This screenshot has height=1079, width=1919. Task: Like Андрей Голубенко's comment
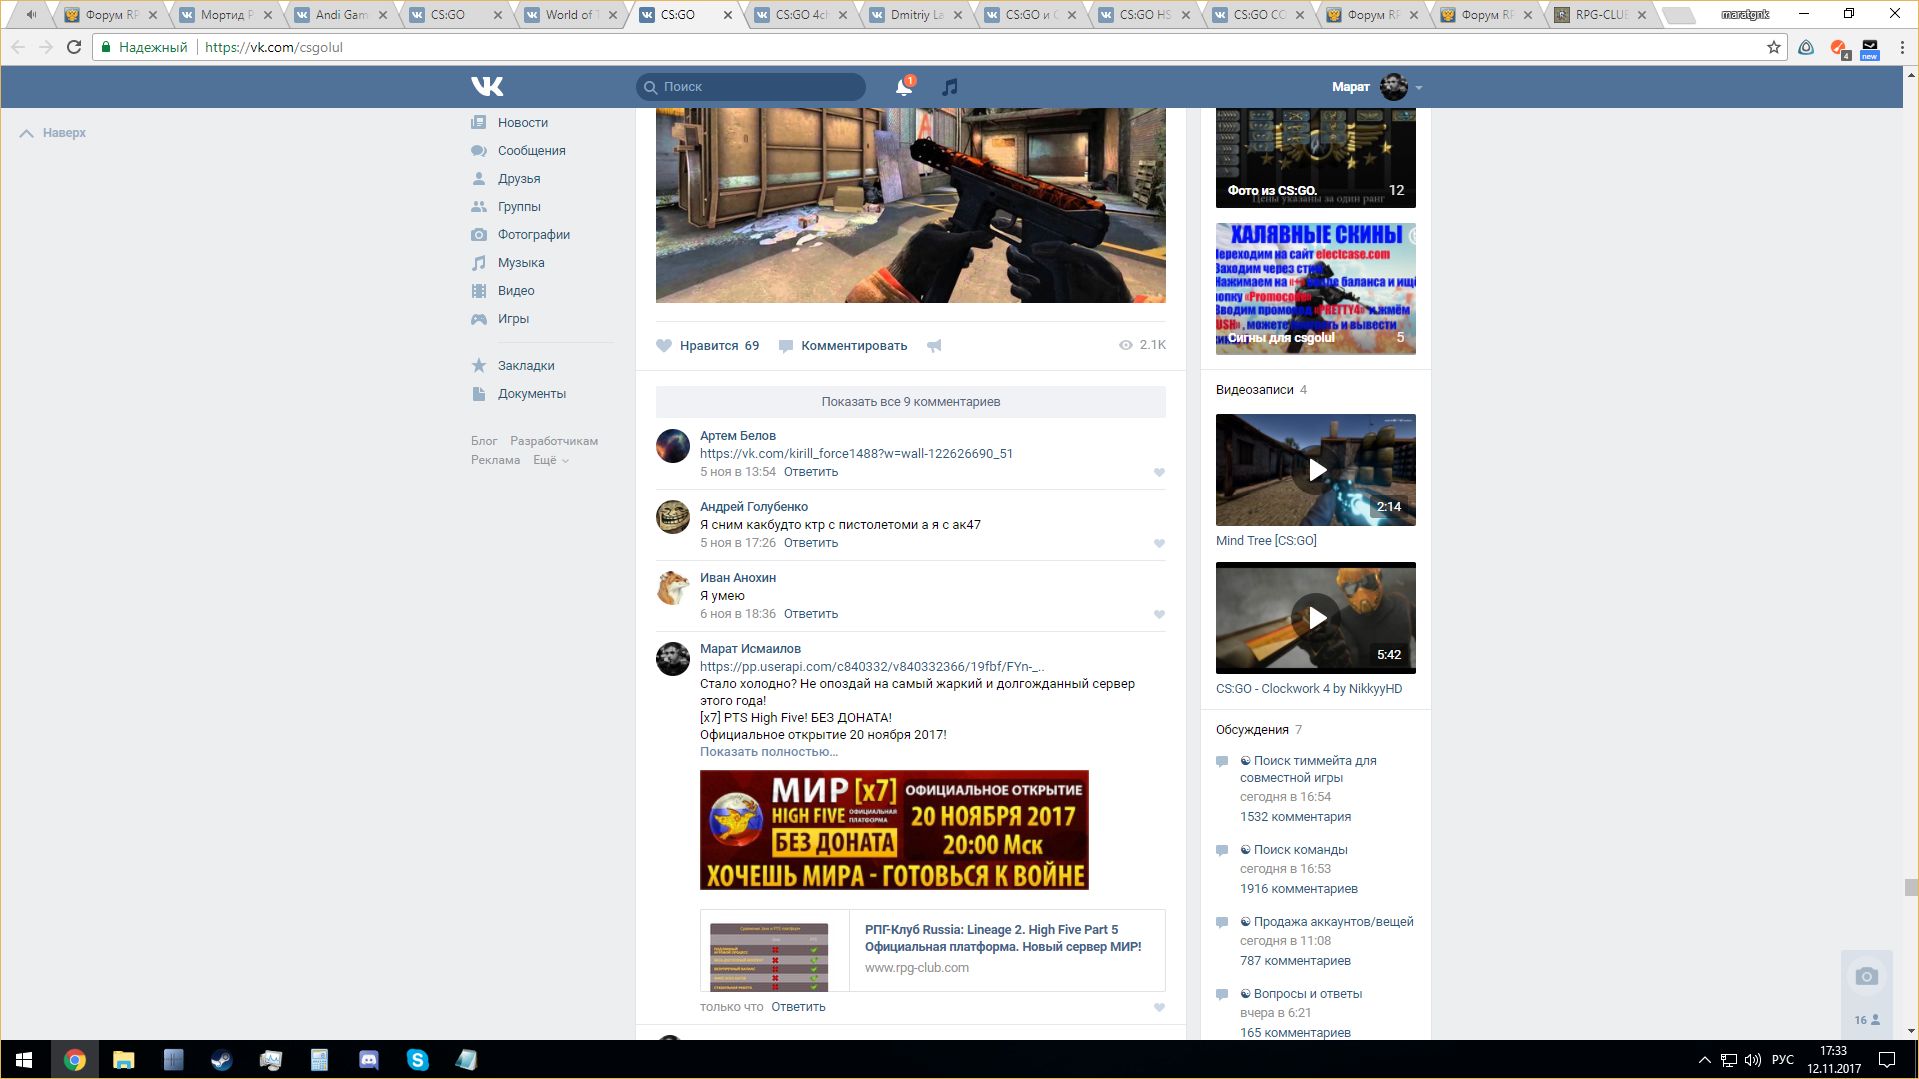tap(1159, 543)
